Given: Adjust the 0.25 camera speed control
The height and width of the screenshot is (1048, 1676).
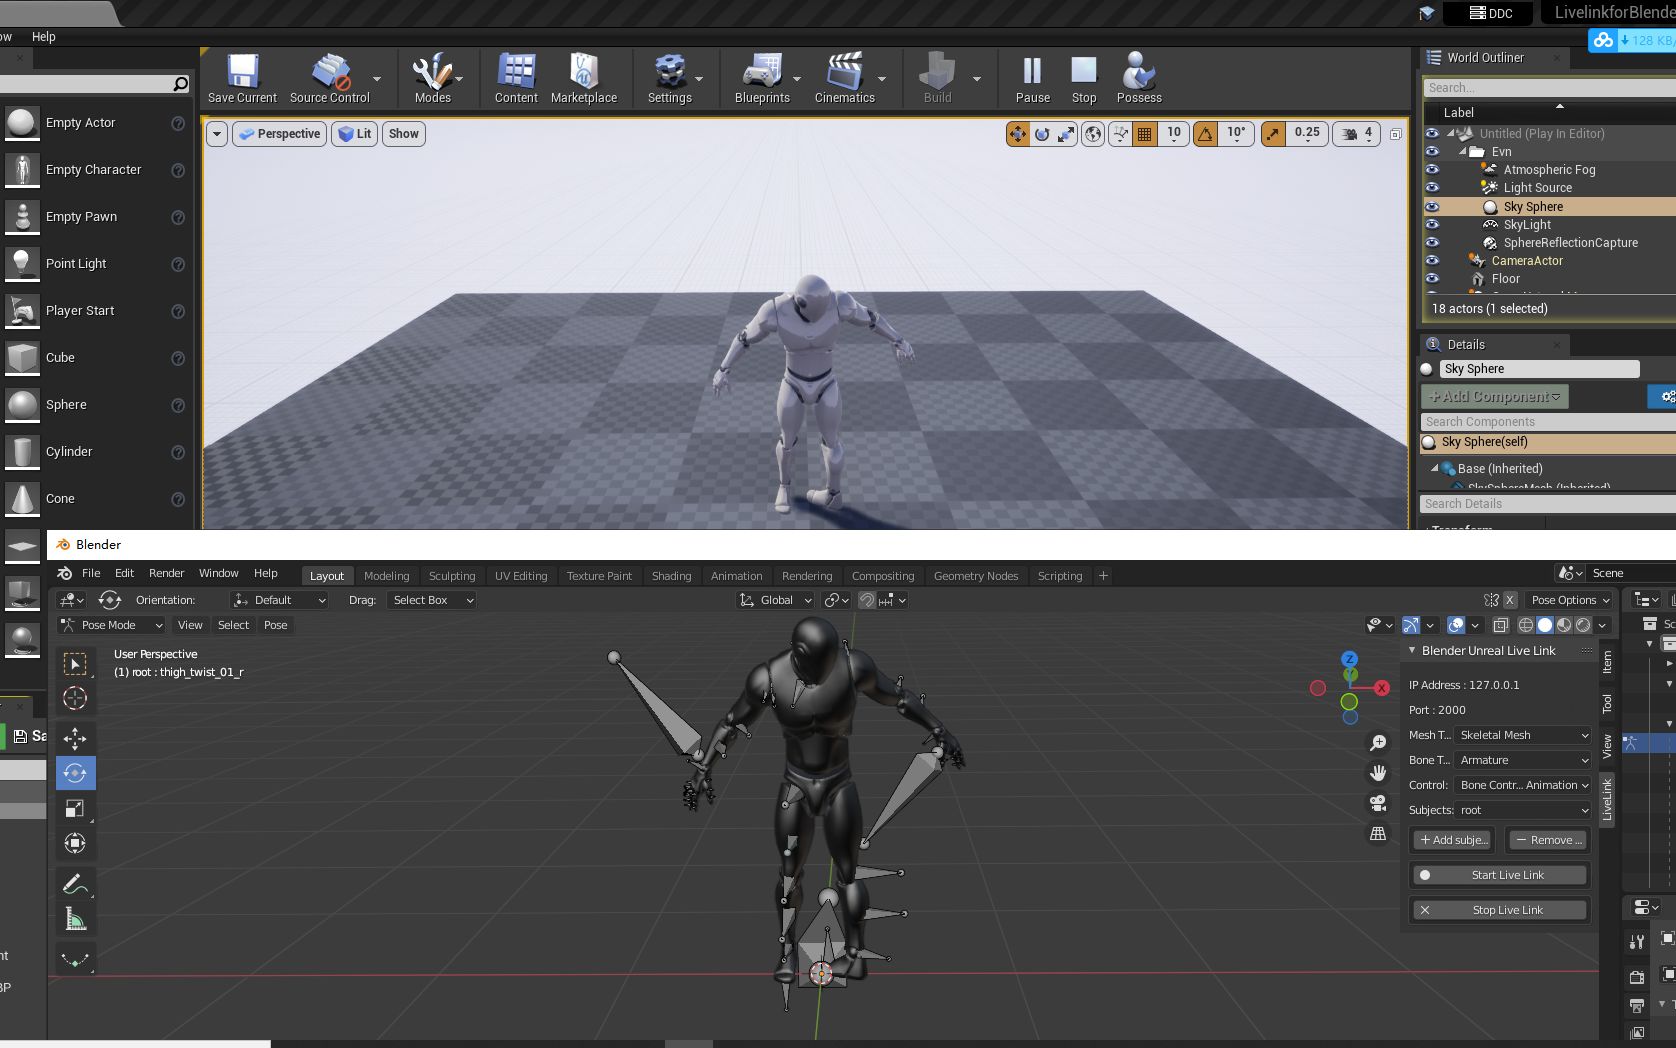Looking at the screenshot, I should tap(1307, 133).
